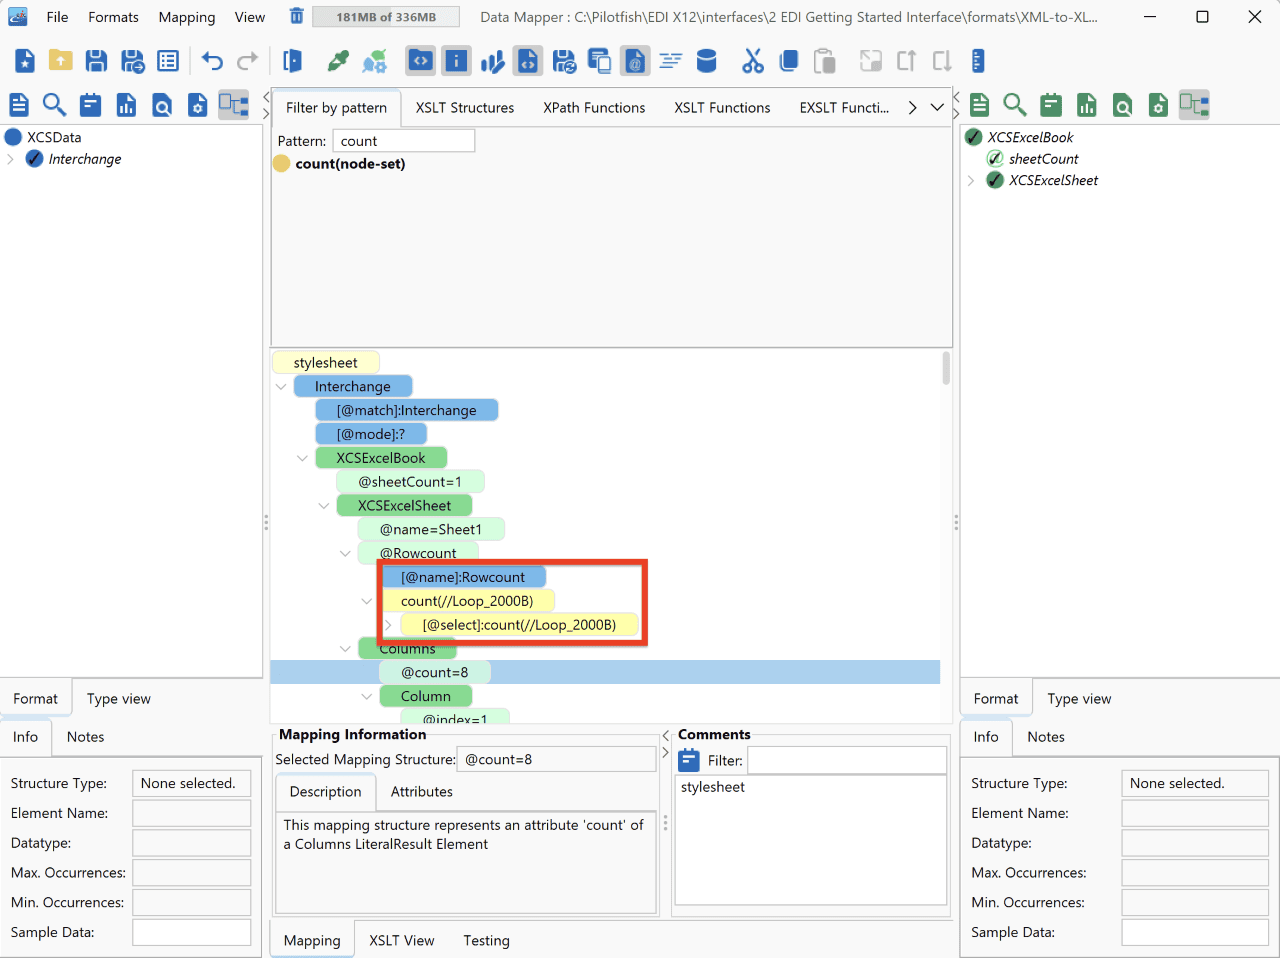Click the save-as floppy with arrow icon
The image size is (1280, 958).
[132, 61]
